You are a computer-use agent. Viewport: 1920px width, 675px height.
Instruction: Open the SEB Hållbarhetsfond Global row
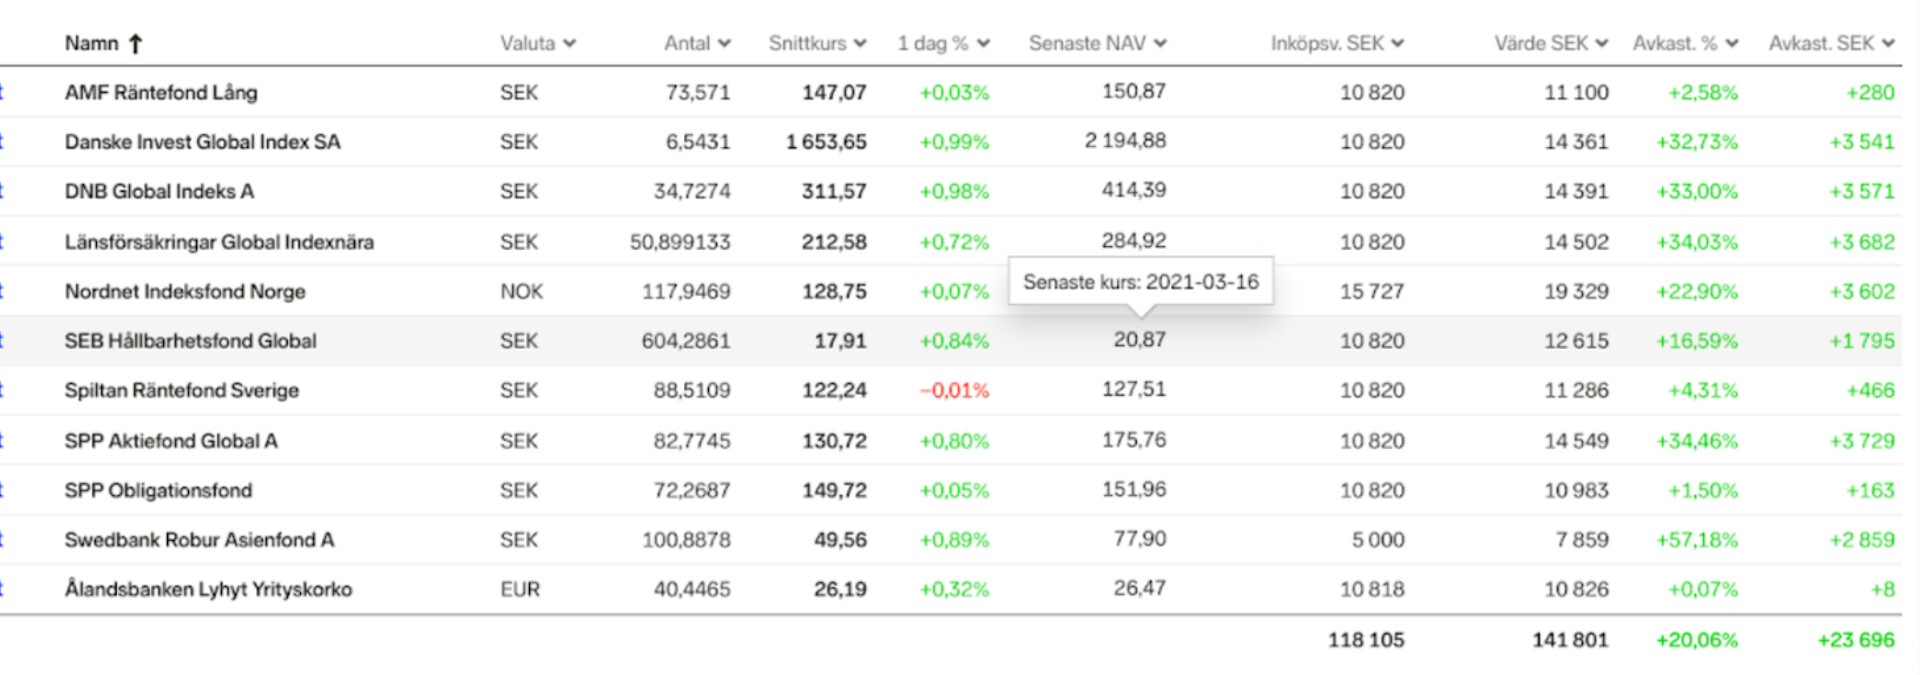click(190, 341)
